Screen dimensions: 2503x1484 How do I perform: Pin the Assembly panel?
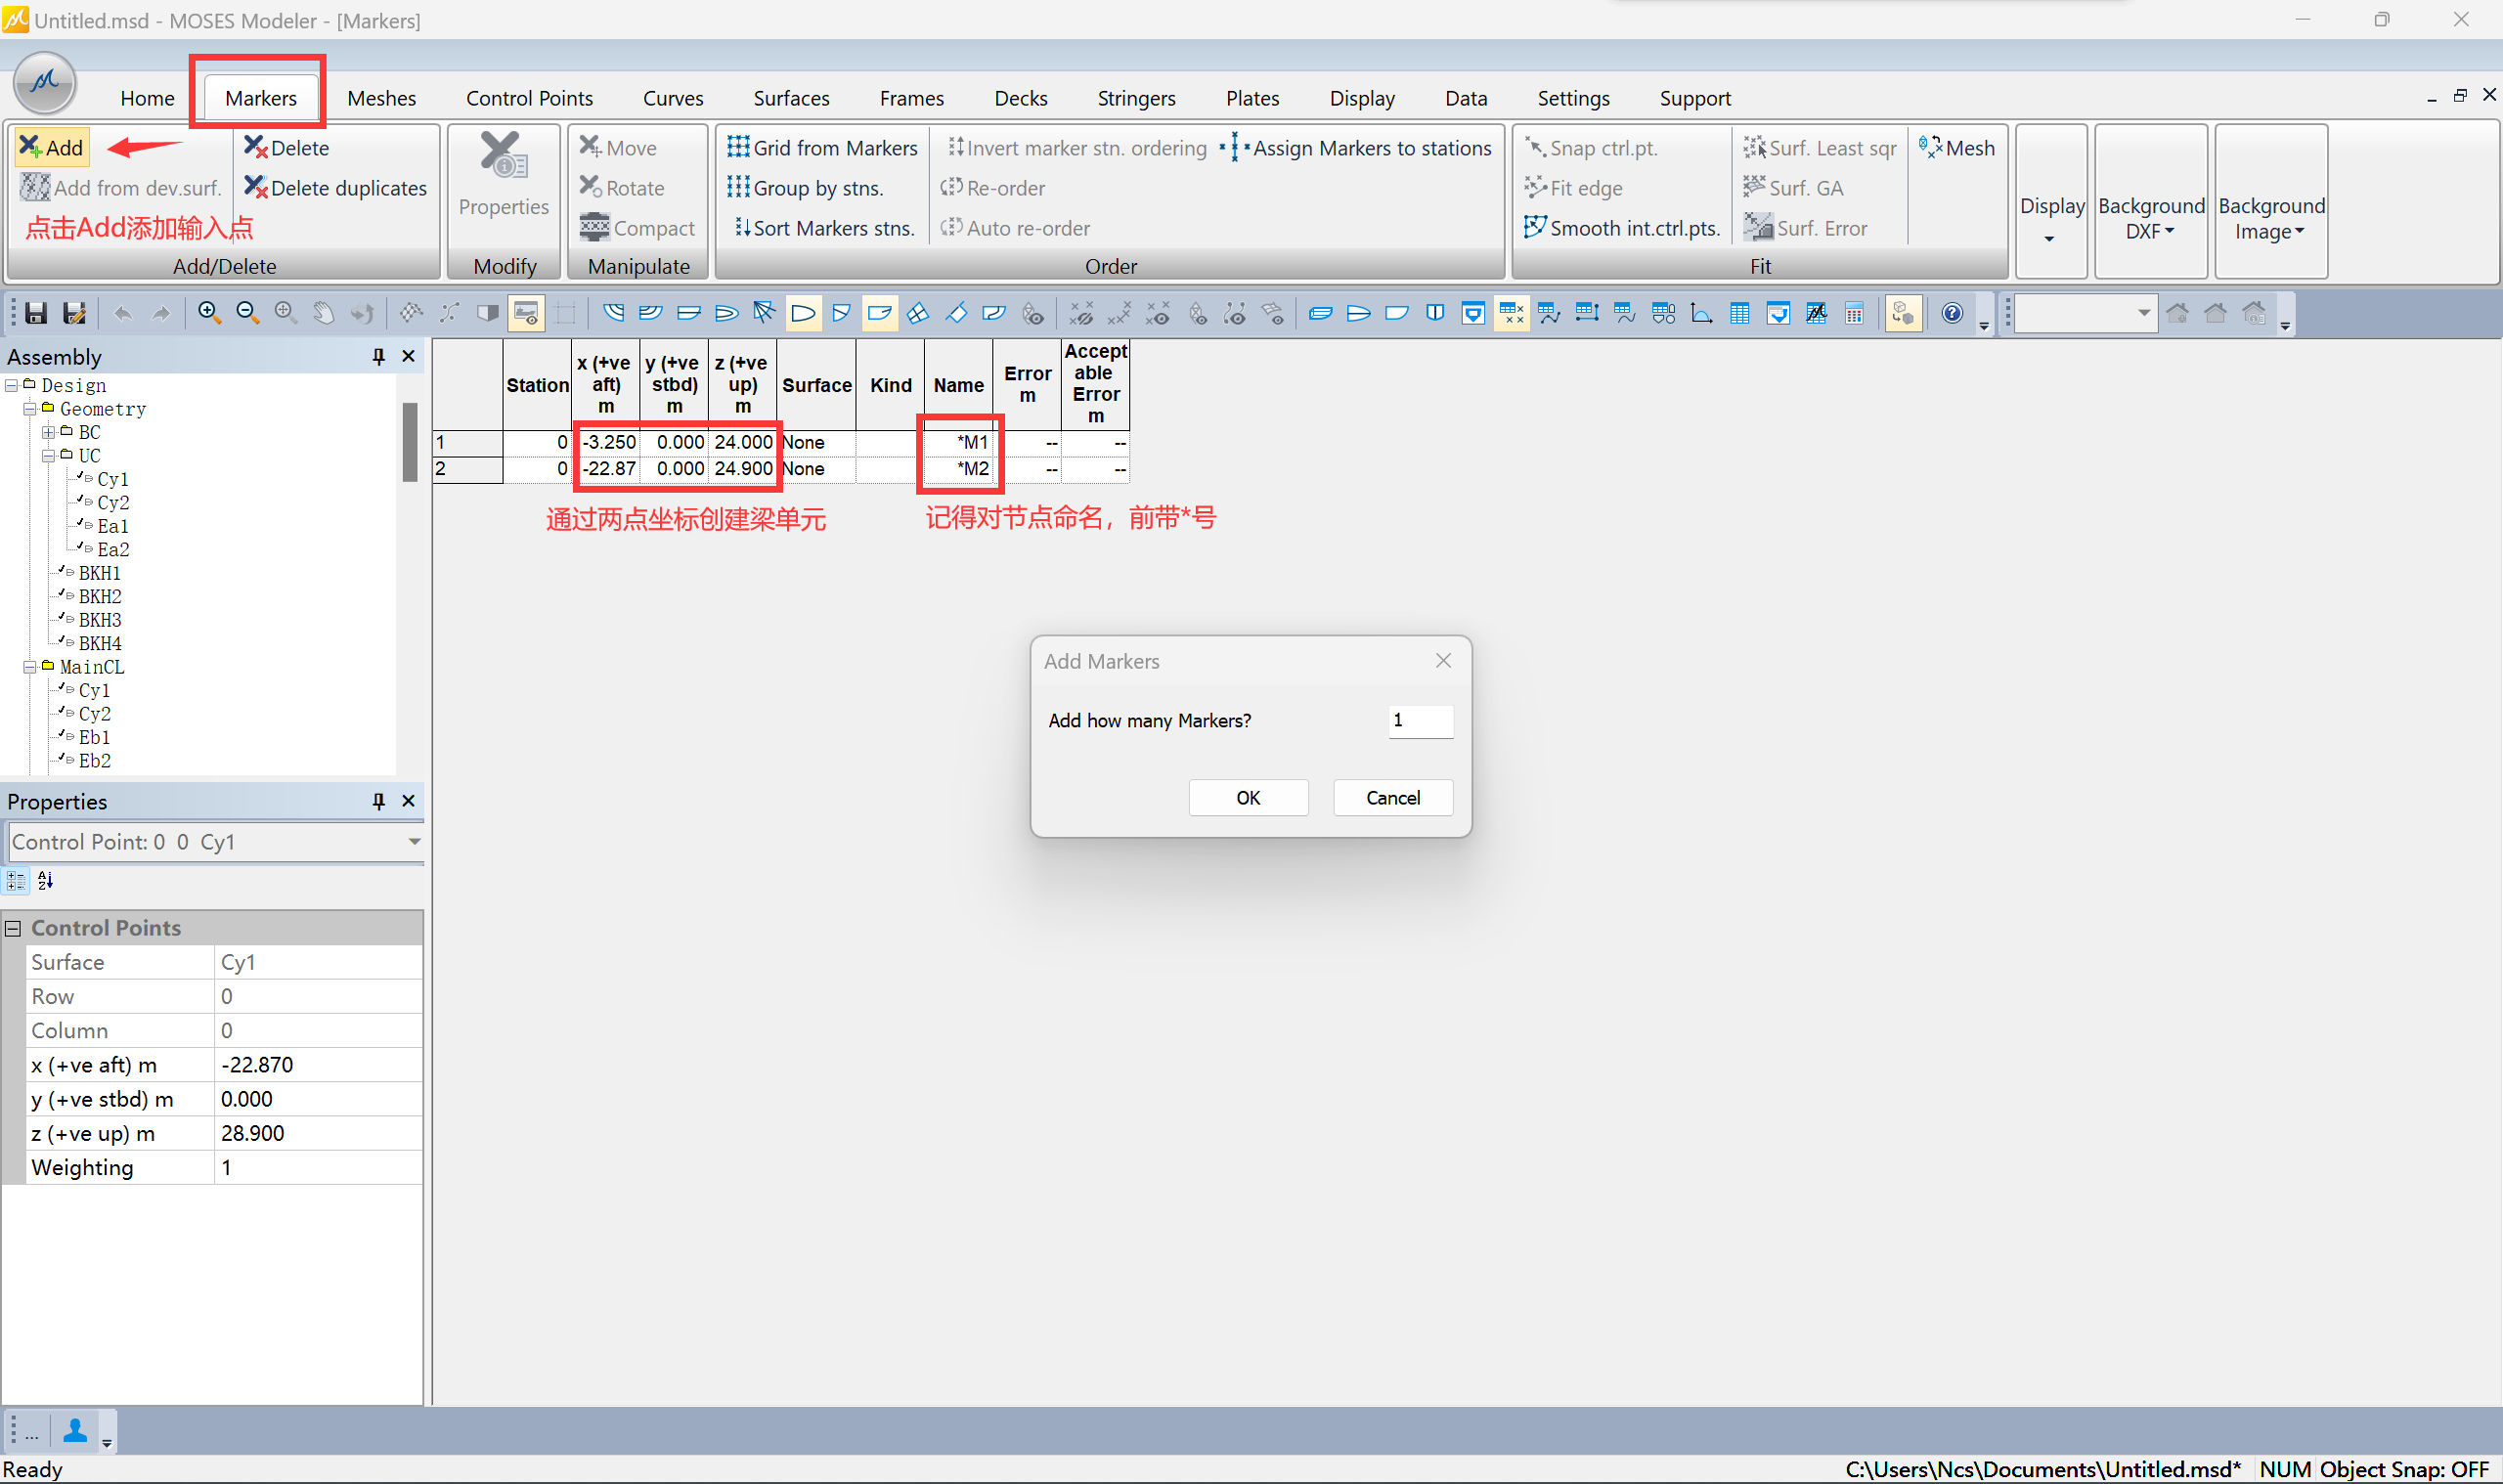tap(378, 356)
